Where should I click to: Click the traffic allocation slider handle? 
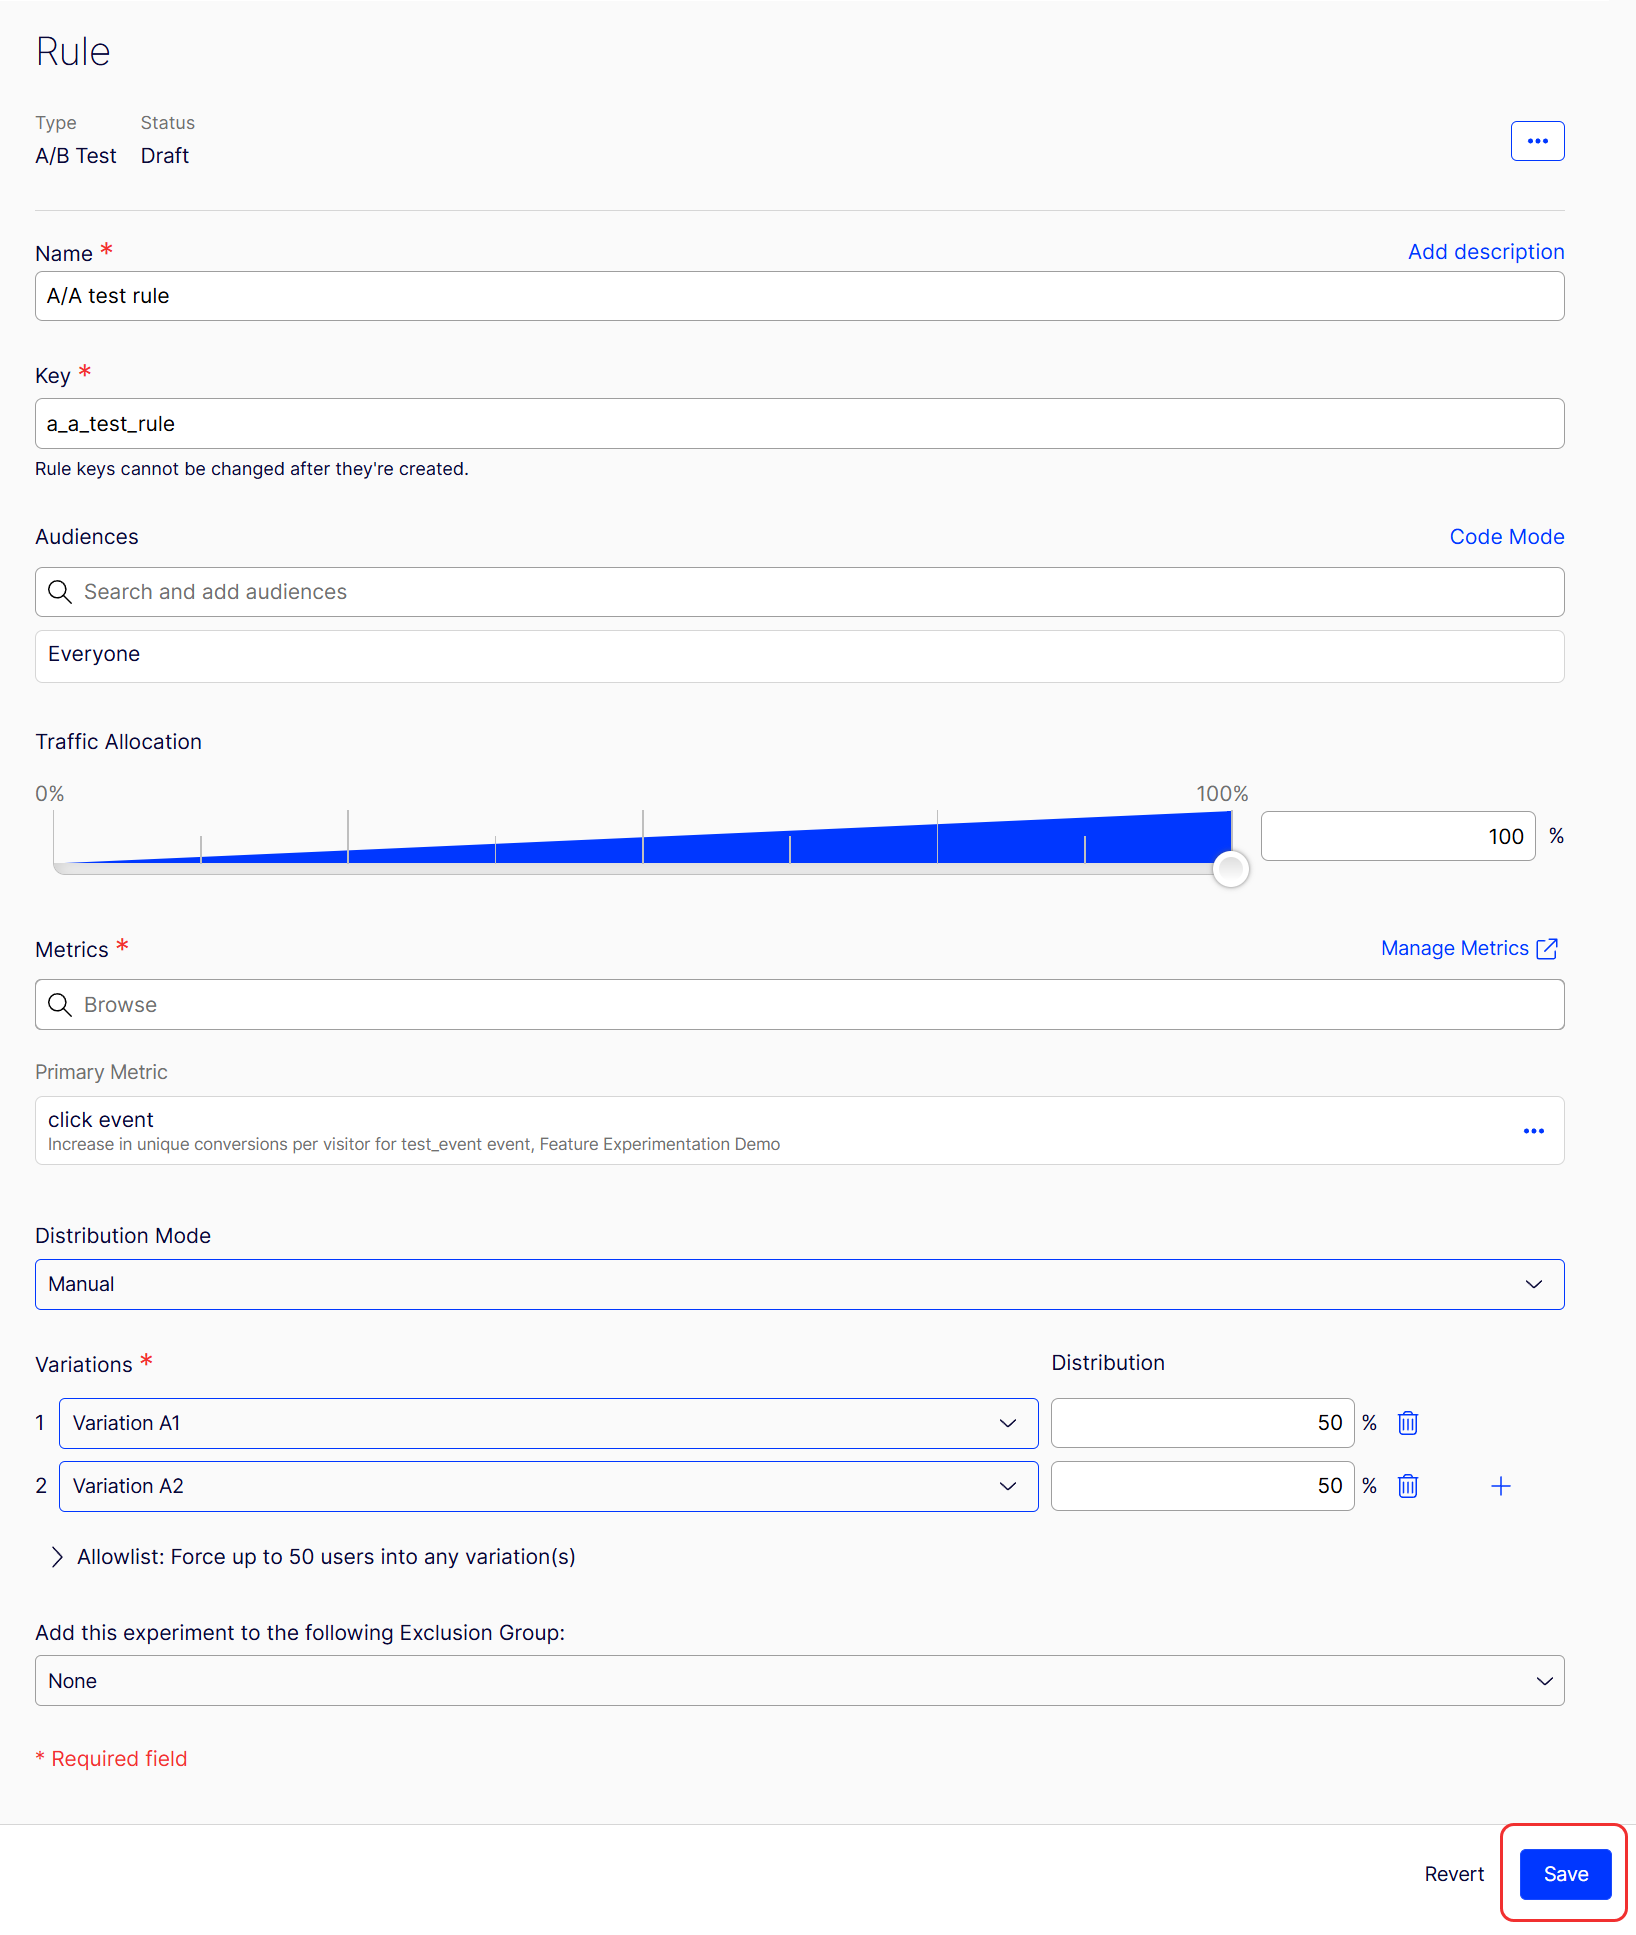[x=1231, y=869]
